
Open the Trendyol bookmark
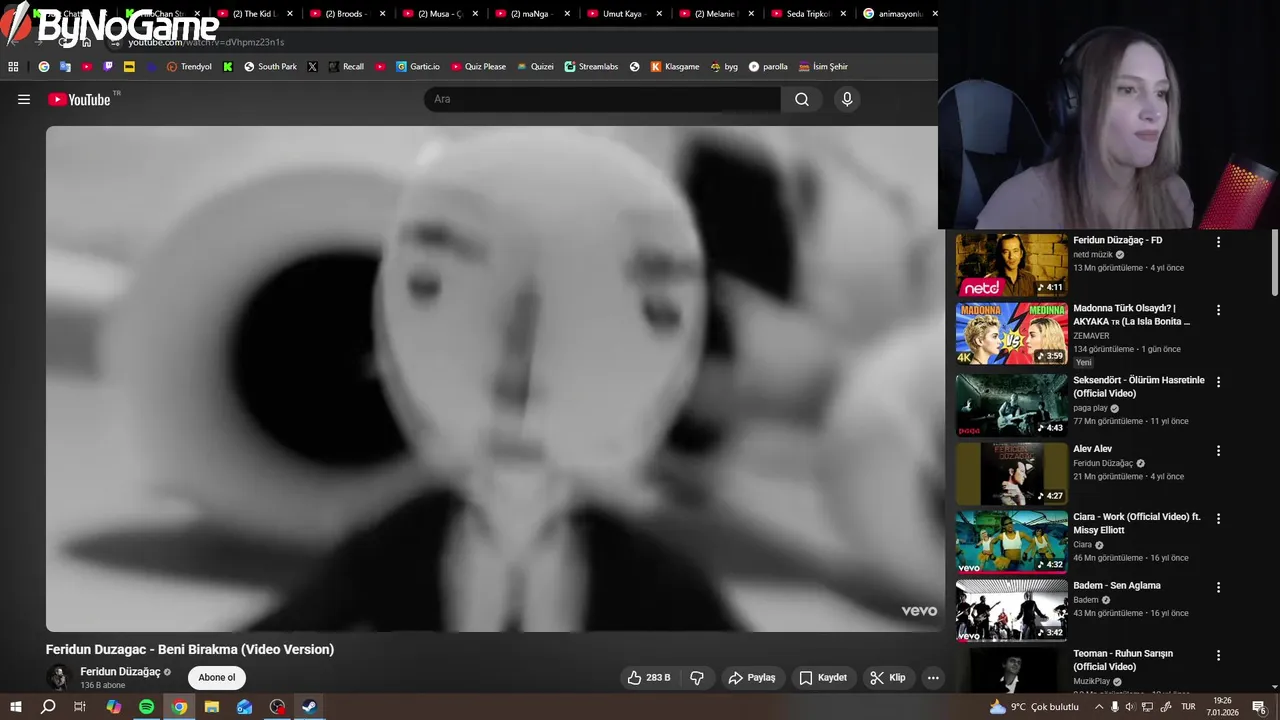189,67
